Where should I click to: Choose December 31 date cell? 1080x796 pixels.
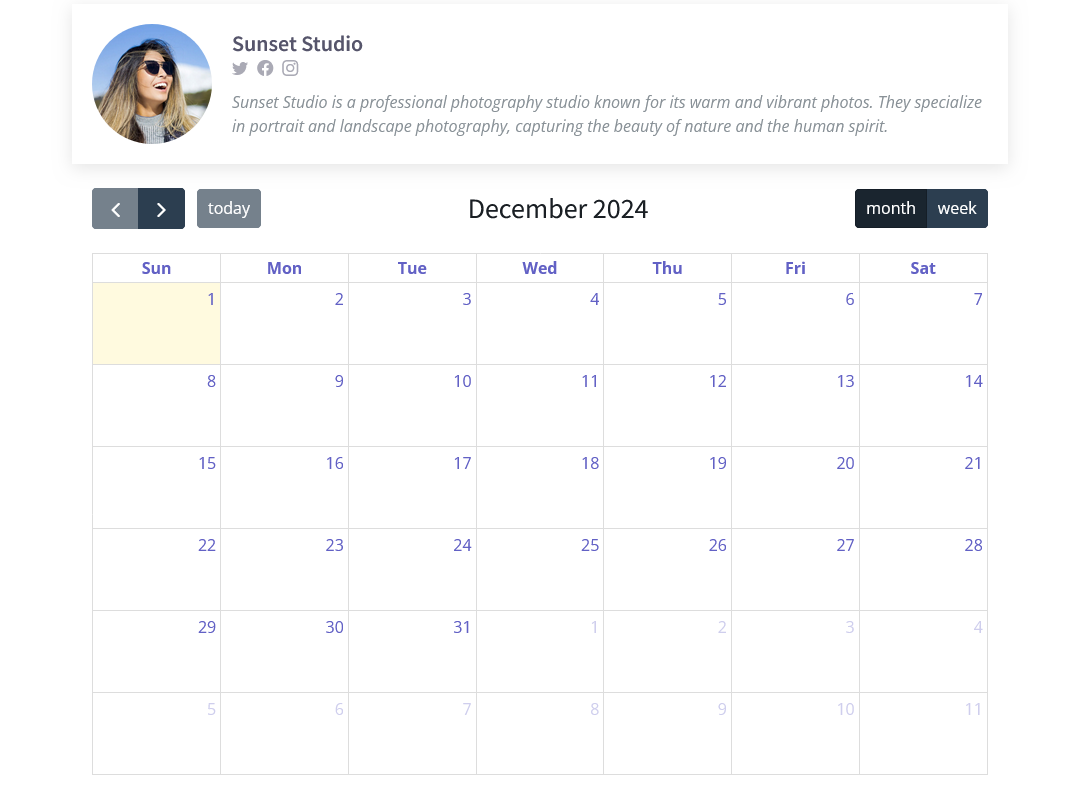click(412, 651)
